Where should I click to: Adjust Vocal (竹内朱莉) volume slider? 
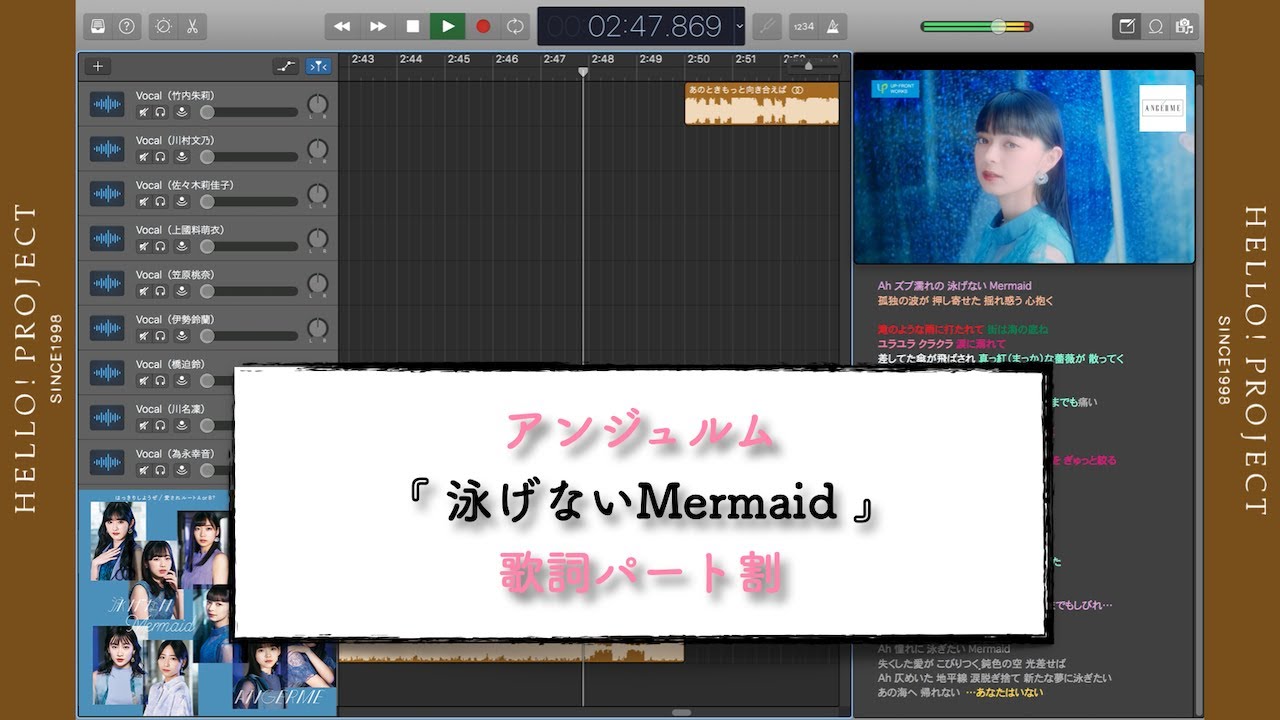pos(248,112)
